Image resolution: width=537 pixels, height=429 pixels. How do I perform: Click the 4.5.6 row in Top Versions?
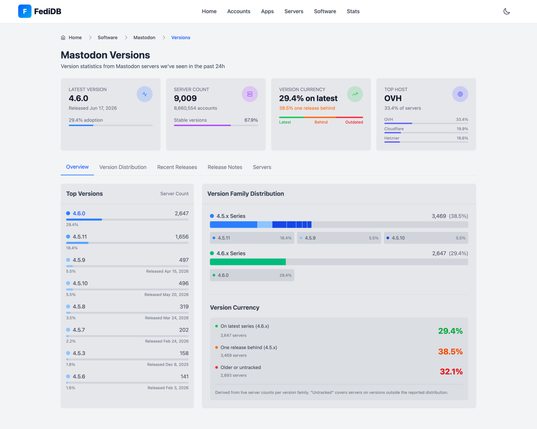[x=127, y=382]
